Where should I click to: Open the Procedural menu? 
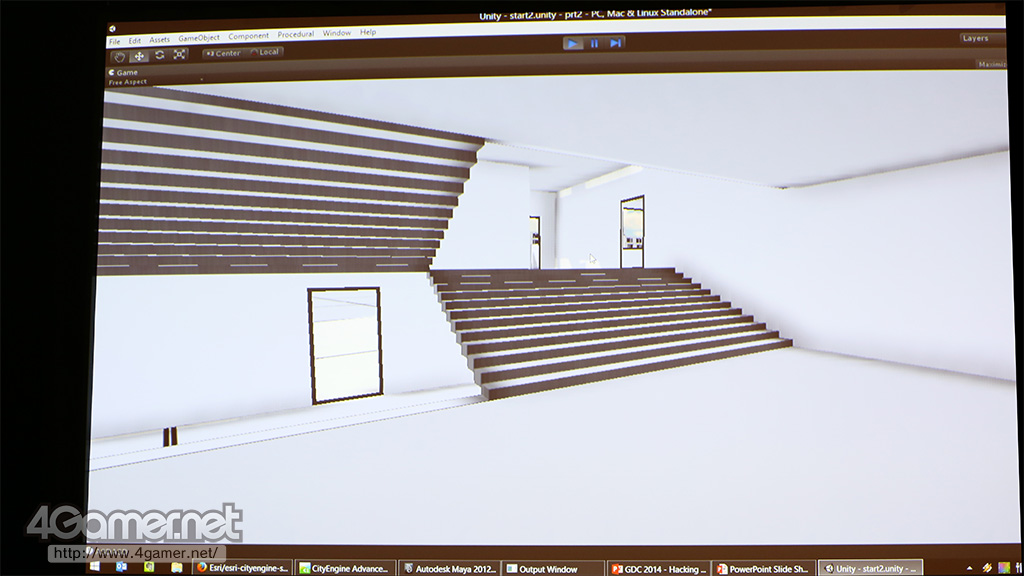pyautogui.click(x=295, y=34)
